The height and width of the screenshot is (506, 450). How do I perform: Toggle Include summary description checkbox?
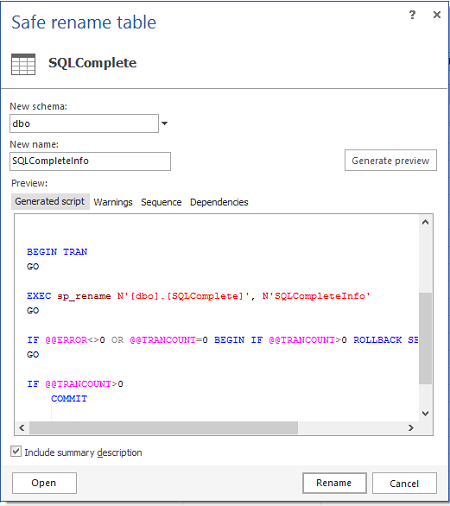pyautogui.click(x=16, y=452)
